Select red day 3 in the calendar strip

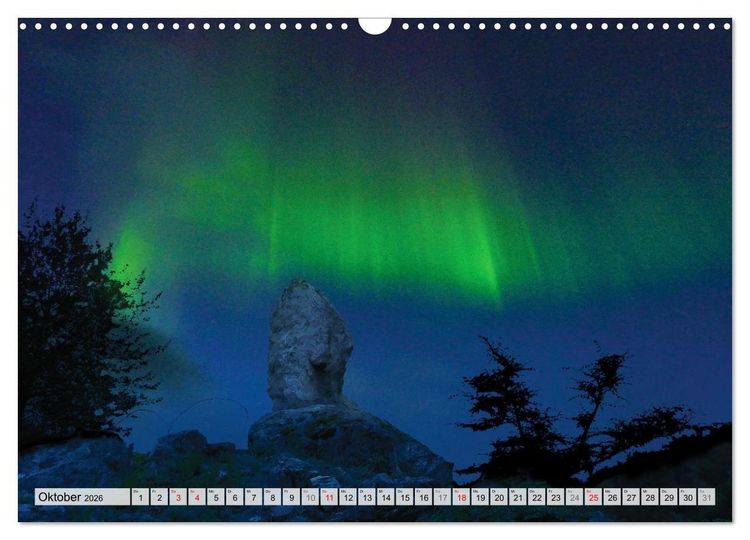pos(178,496)
